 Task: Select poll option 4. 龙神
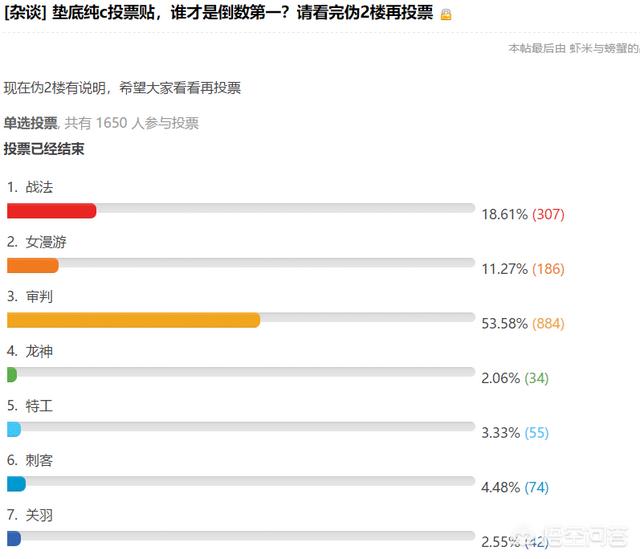coord(30,351)
